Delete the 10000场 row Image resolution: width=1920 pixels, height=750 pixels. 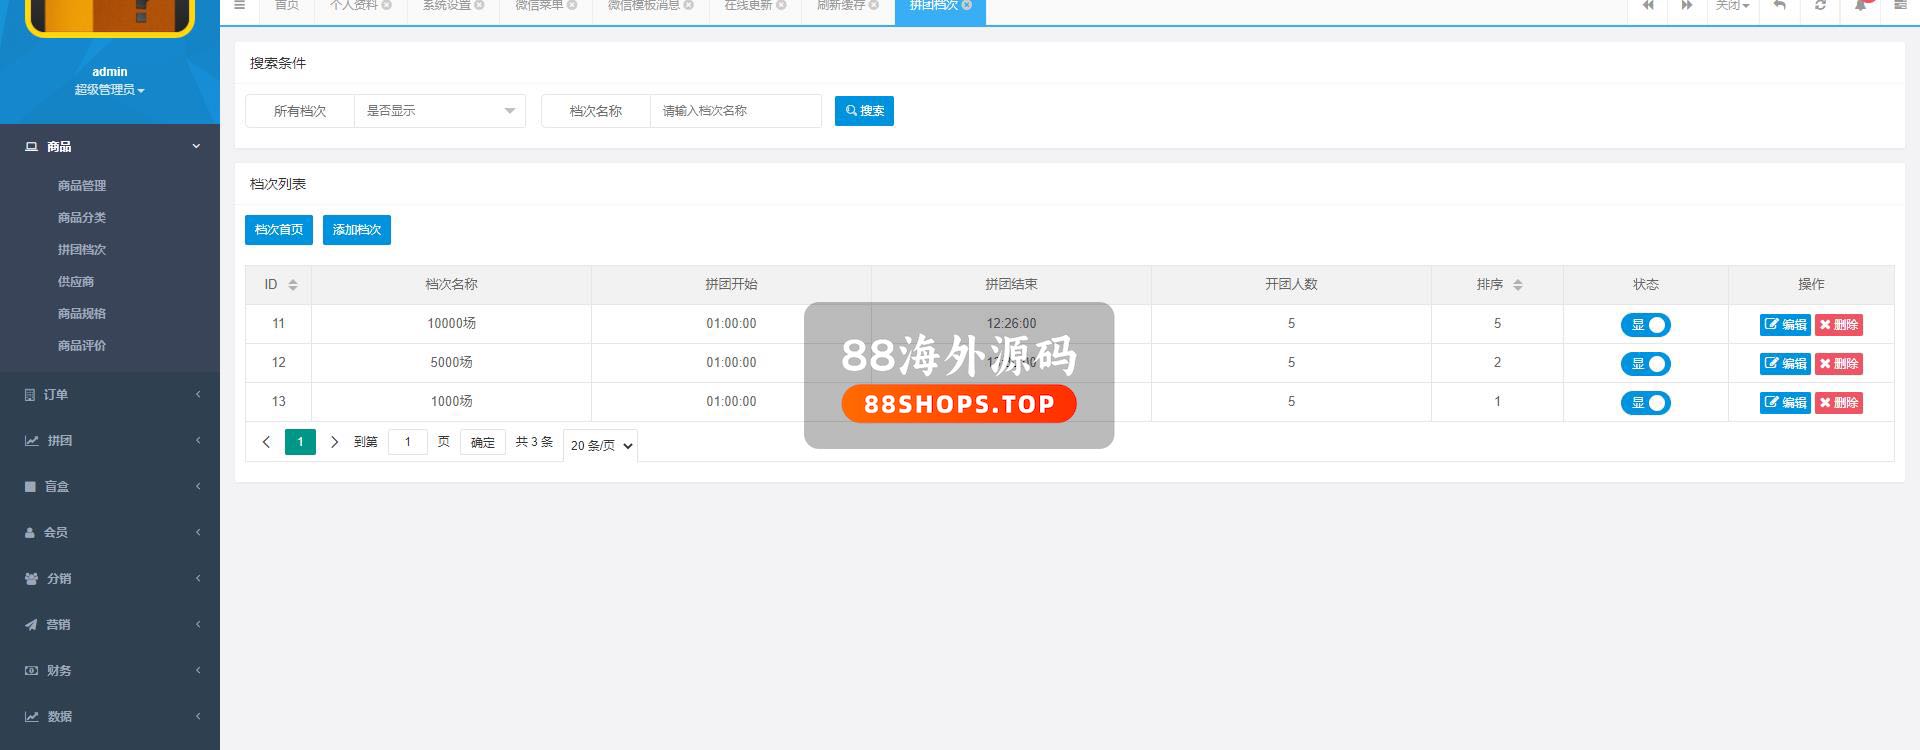coord(1838,325)
